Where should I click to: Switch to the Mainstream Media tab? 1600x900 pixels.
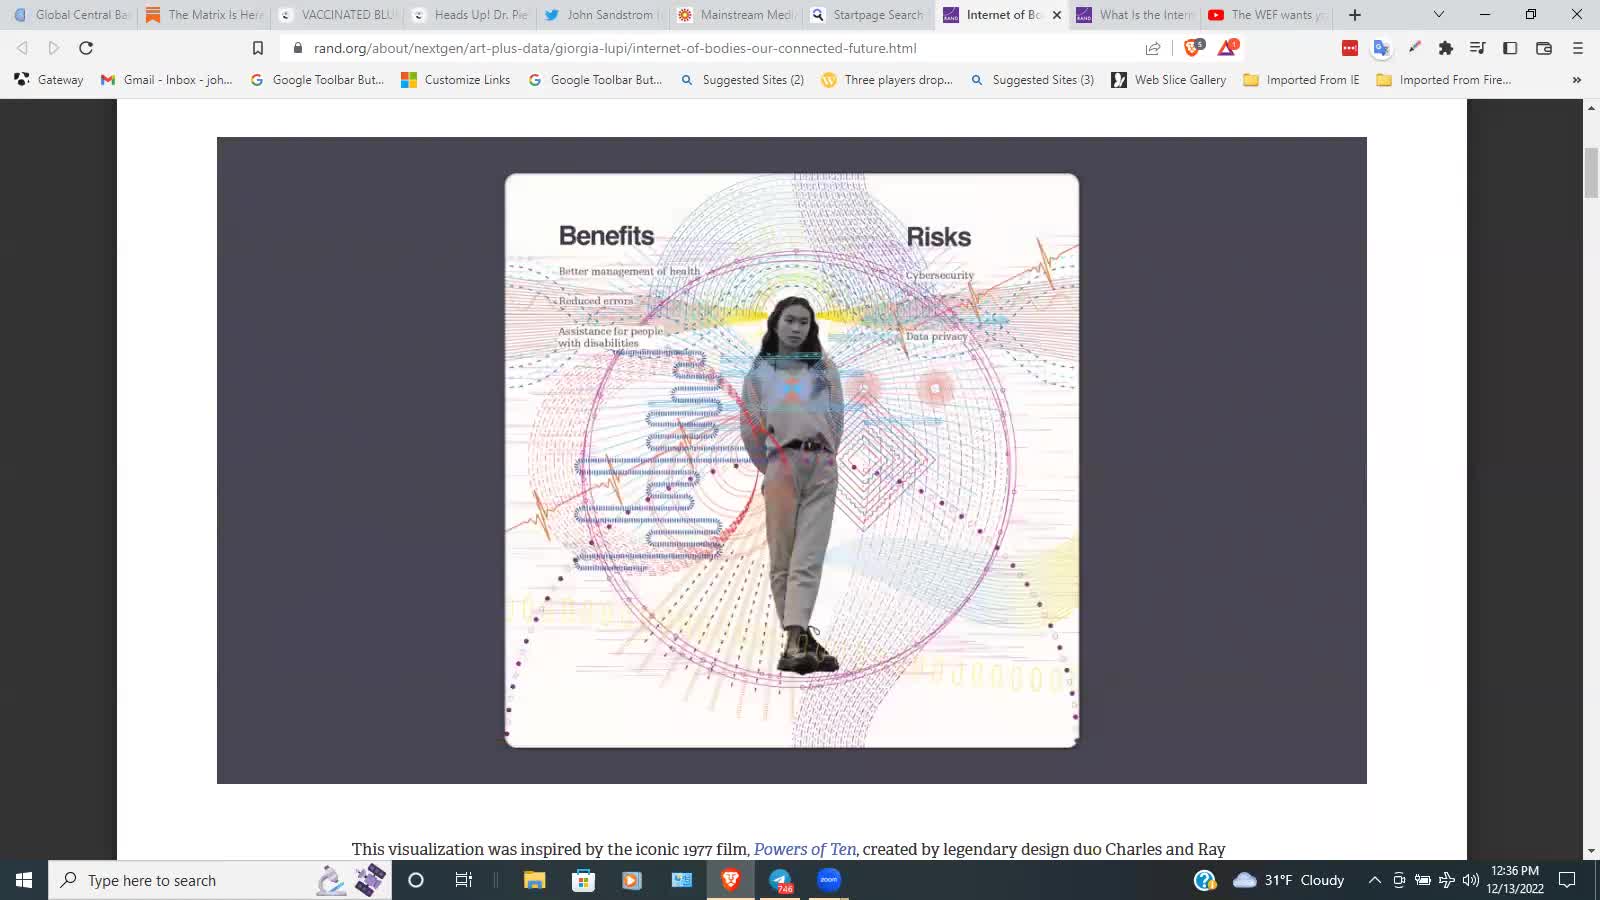(736, 15)
